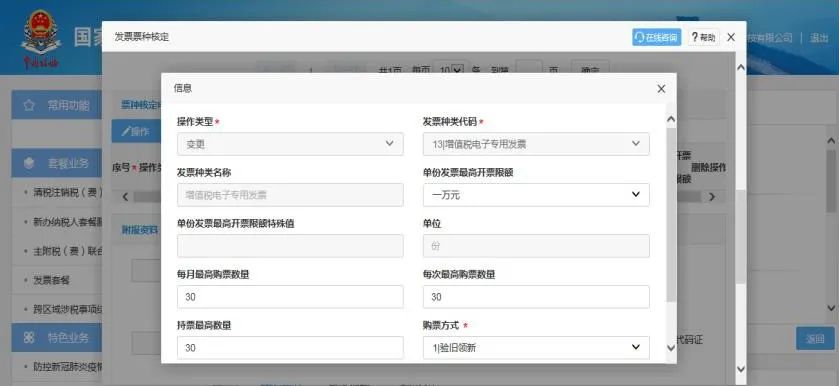Click 发票票种核定 window scrollbar down arrow

point(741,369)
